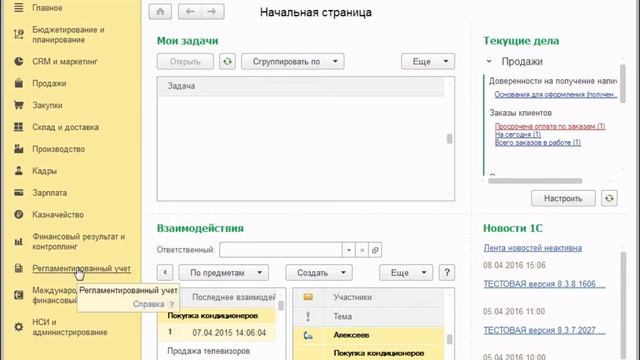
Task: Click the НСИ и администрирование gear icon
Action: coord(19,327)
